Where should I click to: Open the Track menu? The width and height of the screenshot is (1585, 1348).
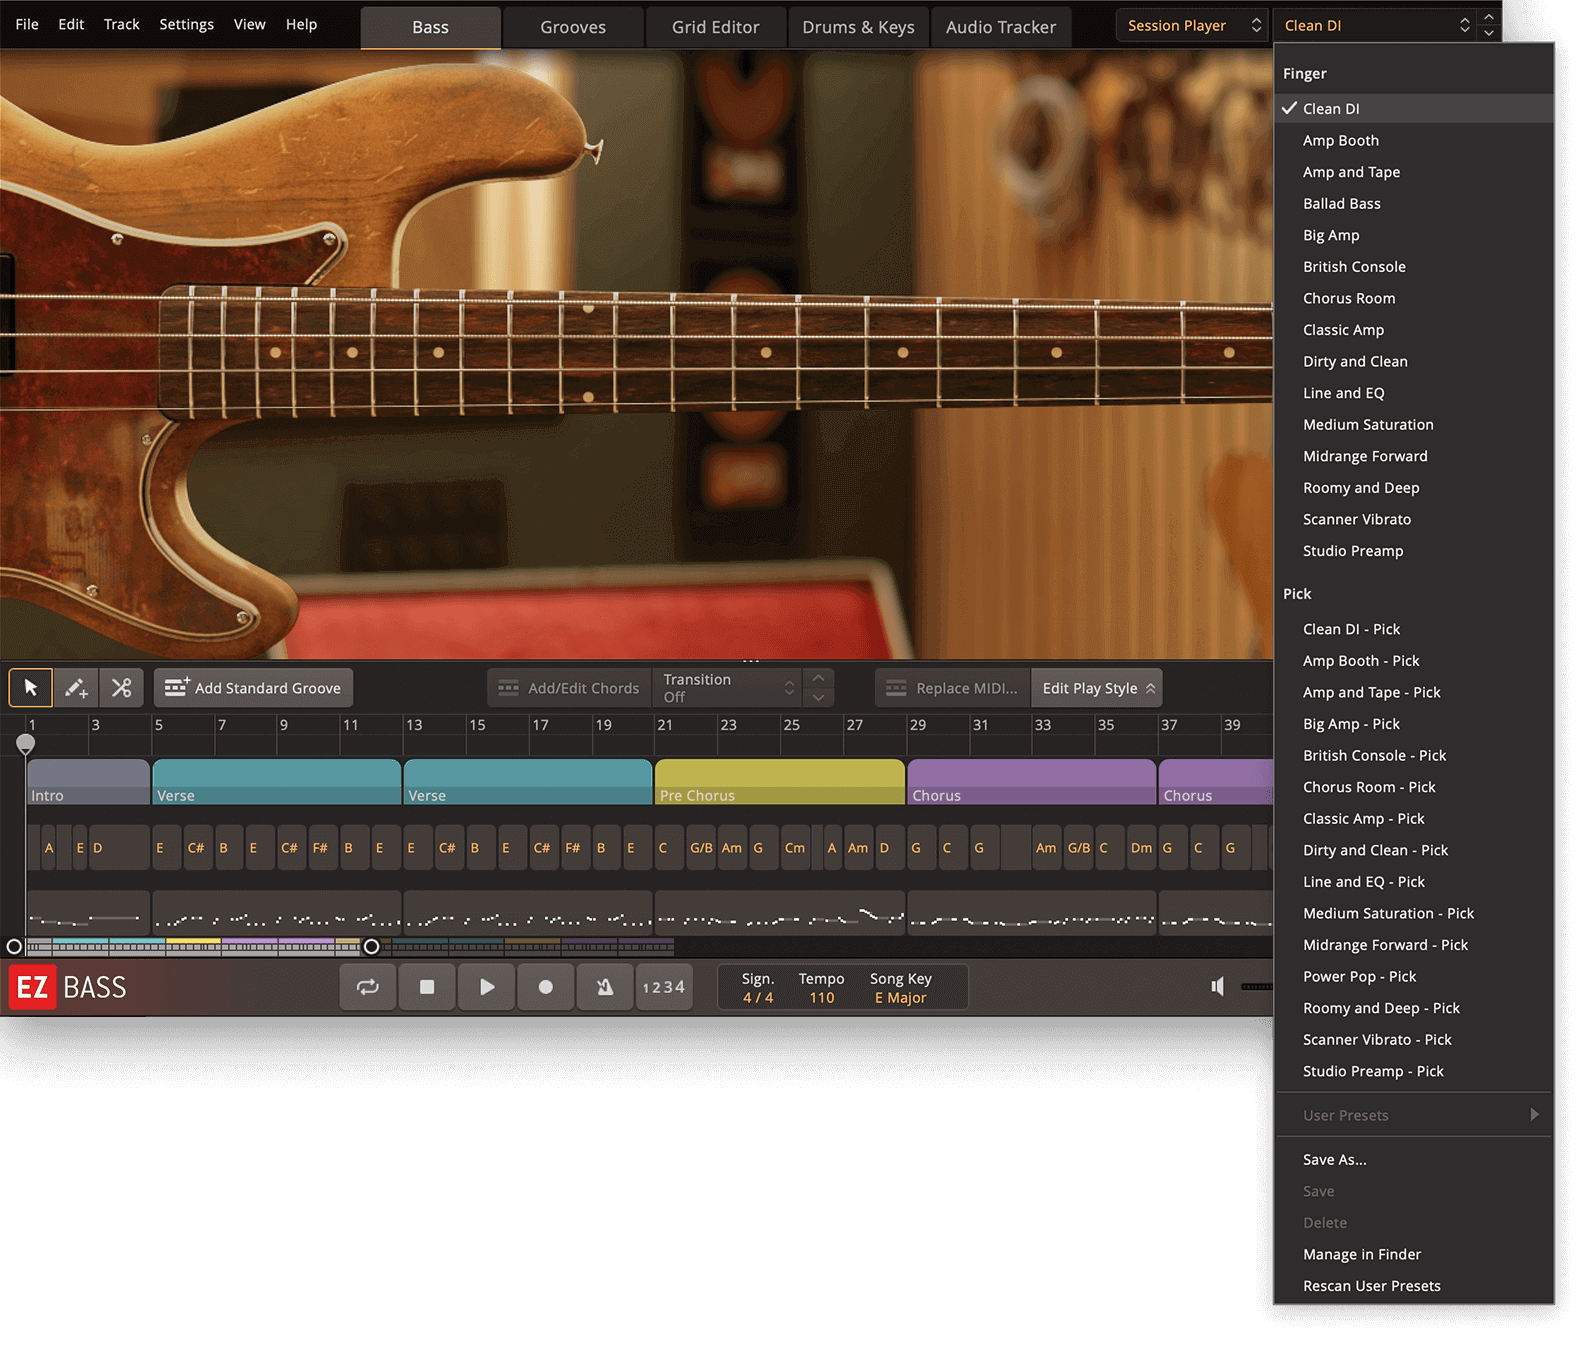pos(122,24)
